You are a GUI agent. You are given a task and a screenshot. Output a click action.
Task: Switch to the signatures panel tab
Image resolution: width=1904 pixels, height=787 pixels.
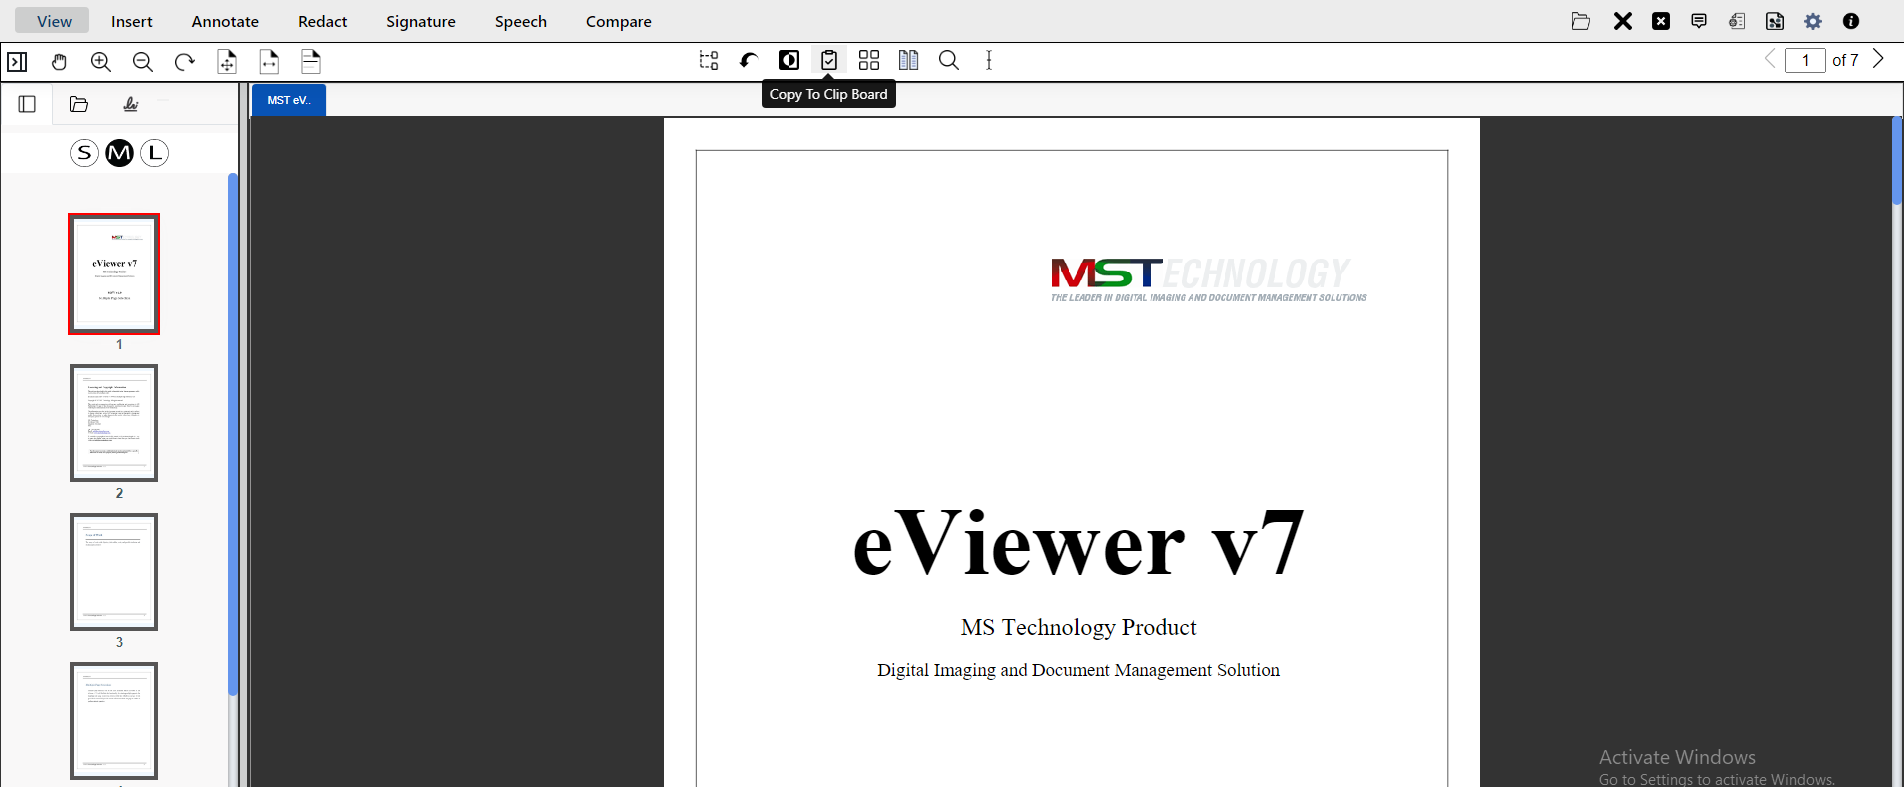(131, 104)
